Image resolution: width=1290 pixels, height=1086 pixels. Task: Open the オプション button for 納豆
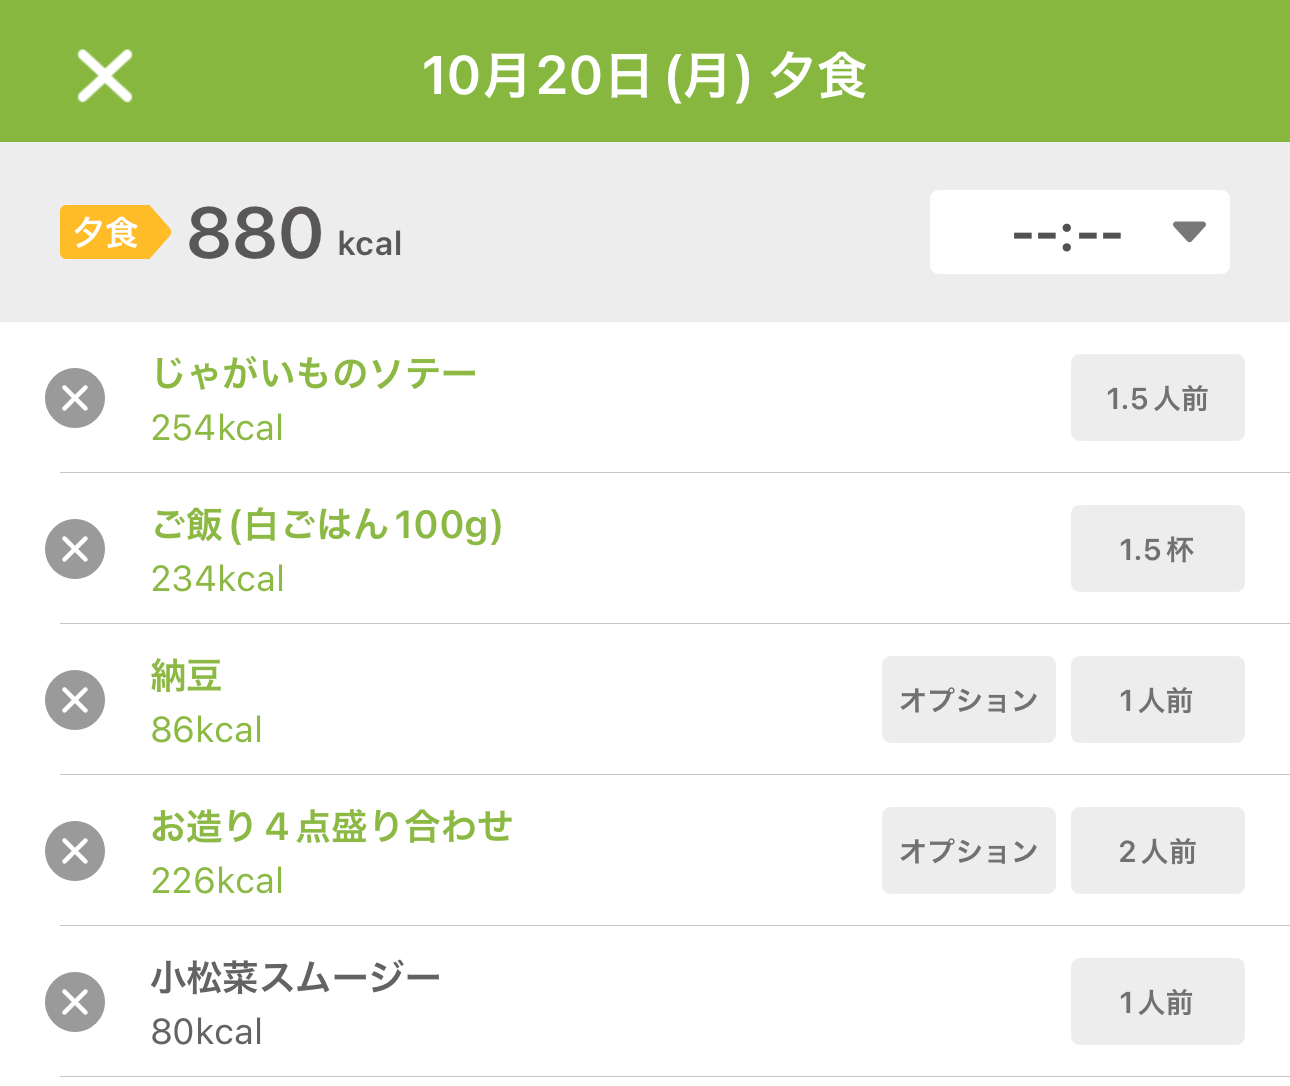pyautogui.click(x=968, y=700)
